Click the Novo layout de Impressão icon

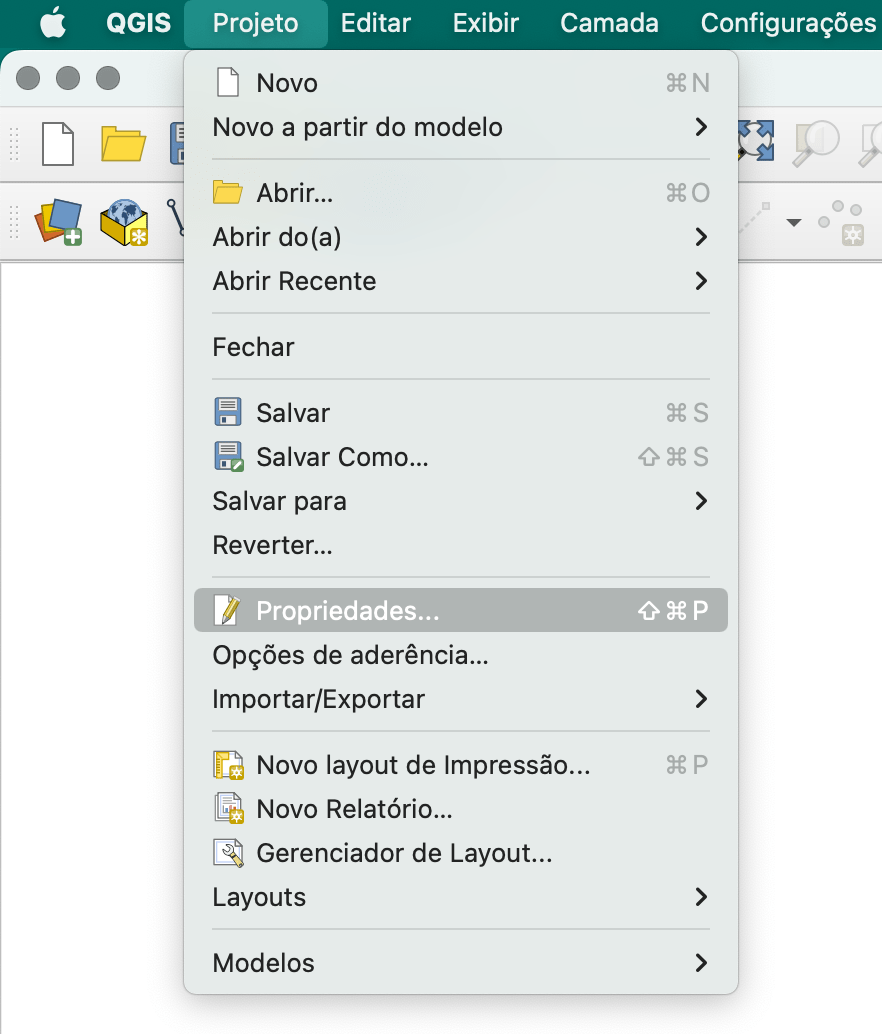229,764
